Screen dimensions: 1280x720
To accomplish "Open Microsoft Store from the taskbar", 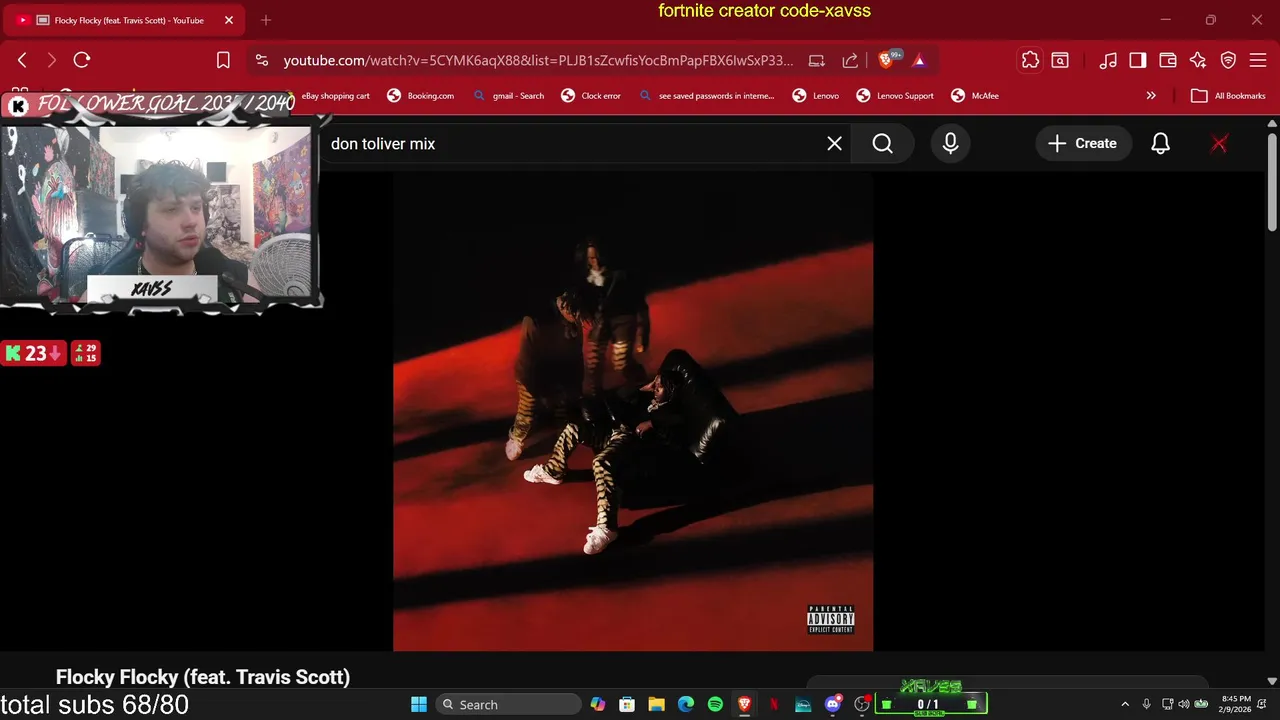I will click(x=627, y=704).
